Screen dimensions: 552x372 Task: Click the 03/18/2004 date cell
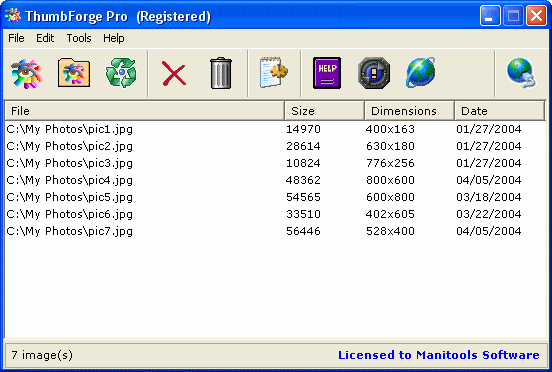click(489, 197)
